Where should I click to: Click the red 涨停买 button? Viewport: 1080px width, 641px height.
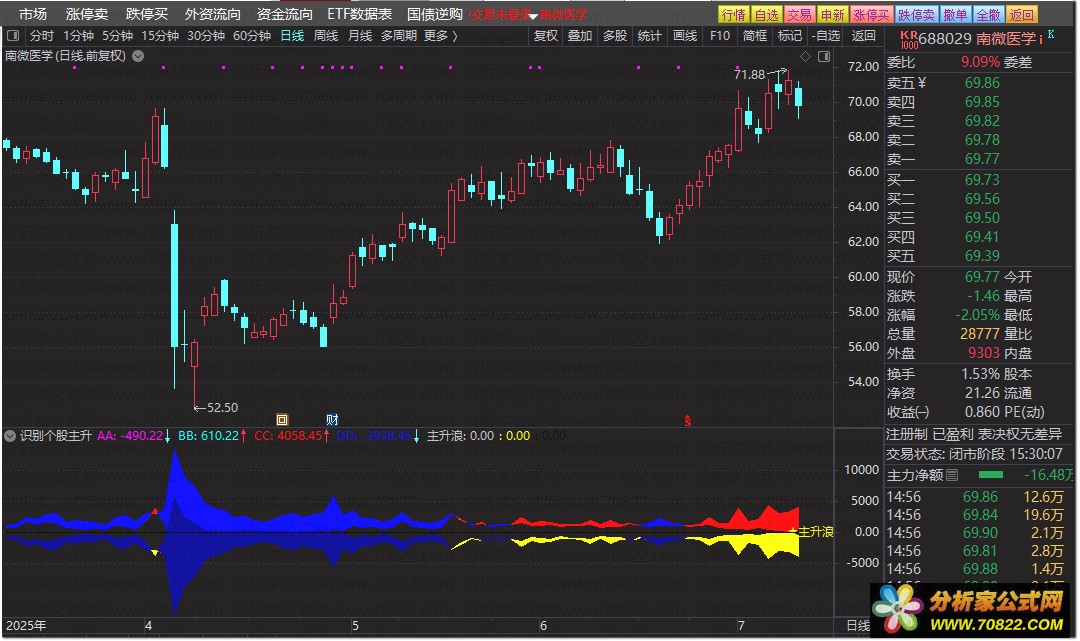[872, 14]
